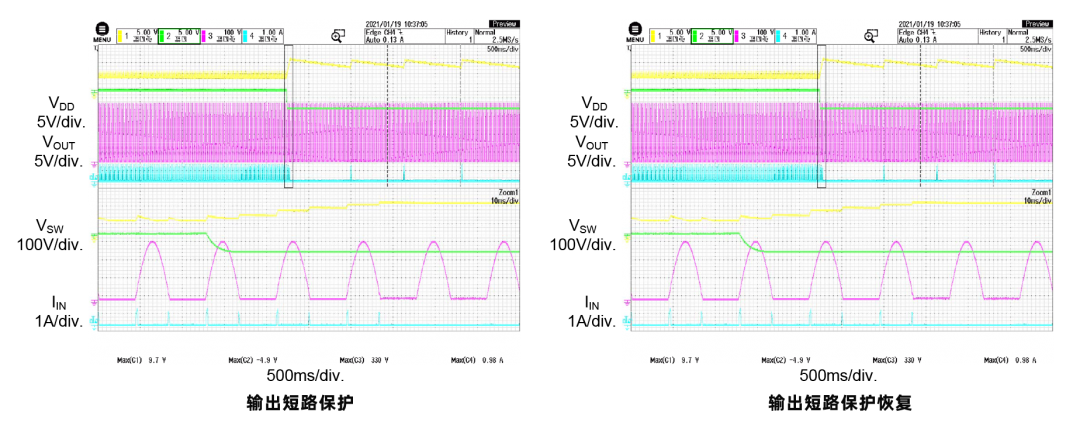Click the 500ms/div. caption below the left scope
The height and width of the screenshot is (426, 1080).
305,376
